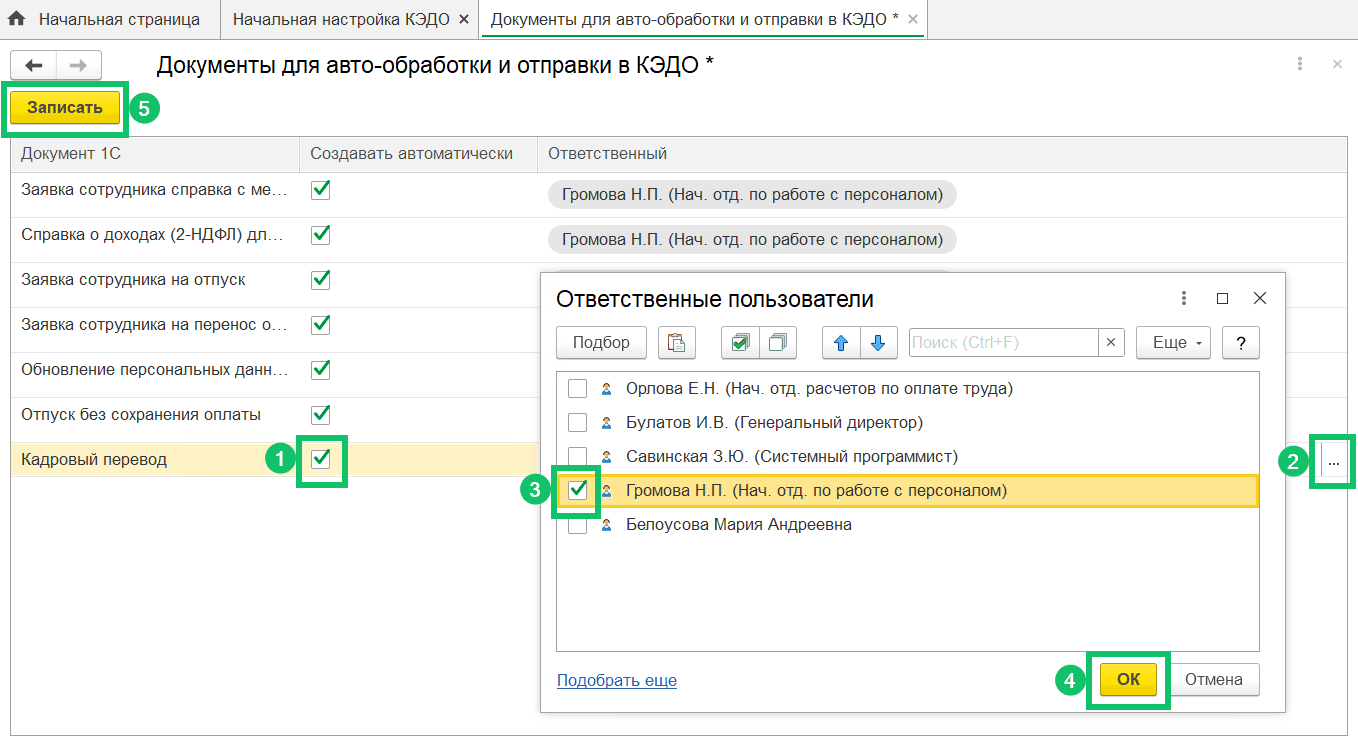This screenshot has height=745, width=1358.
Task: Click the Записать button
Action: pos(65,108)
